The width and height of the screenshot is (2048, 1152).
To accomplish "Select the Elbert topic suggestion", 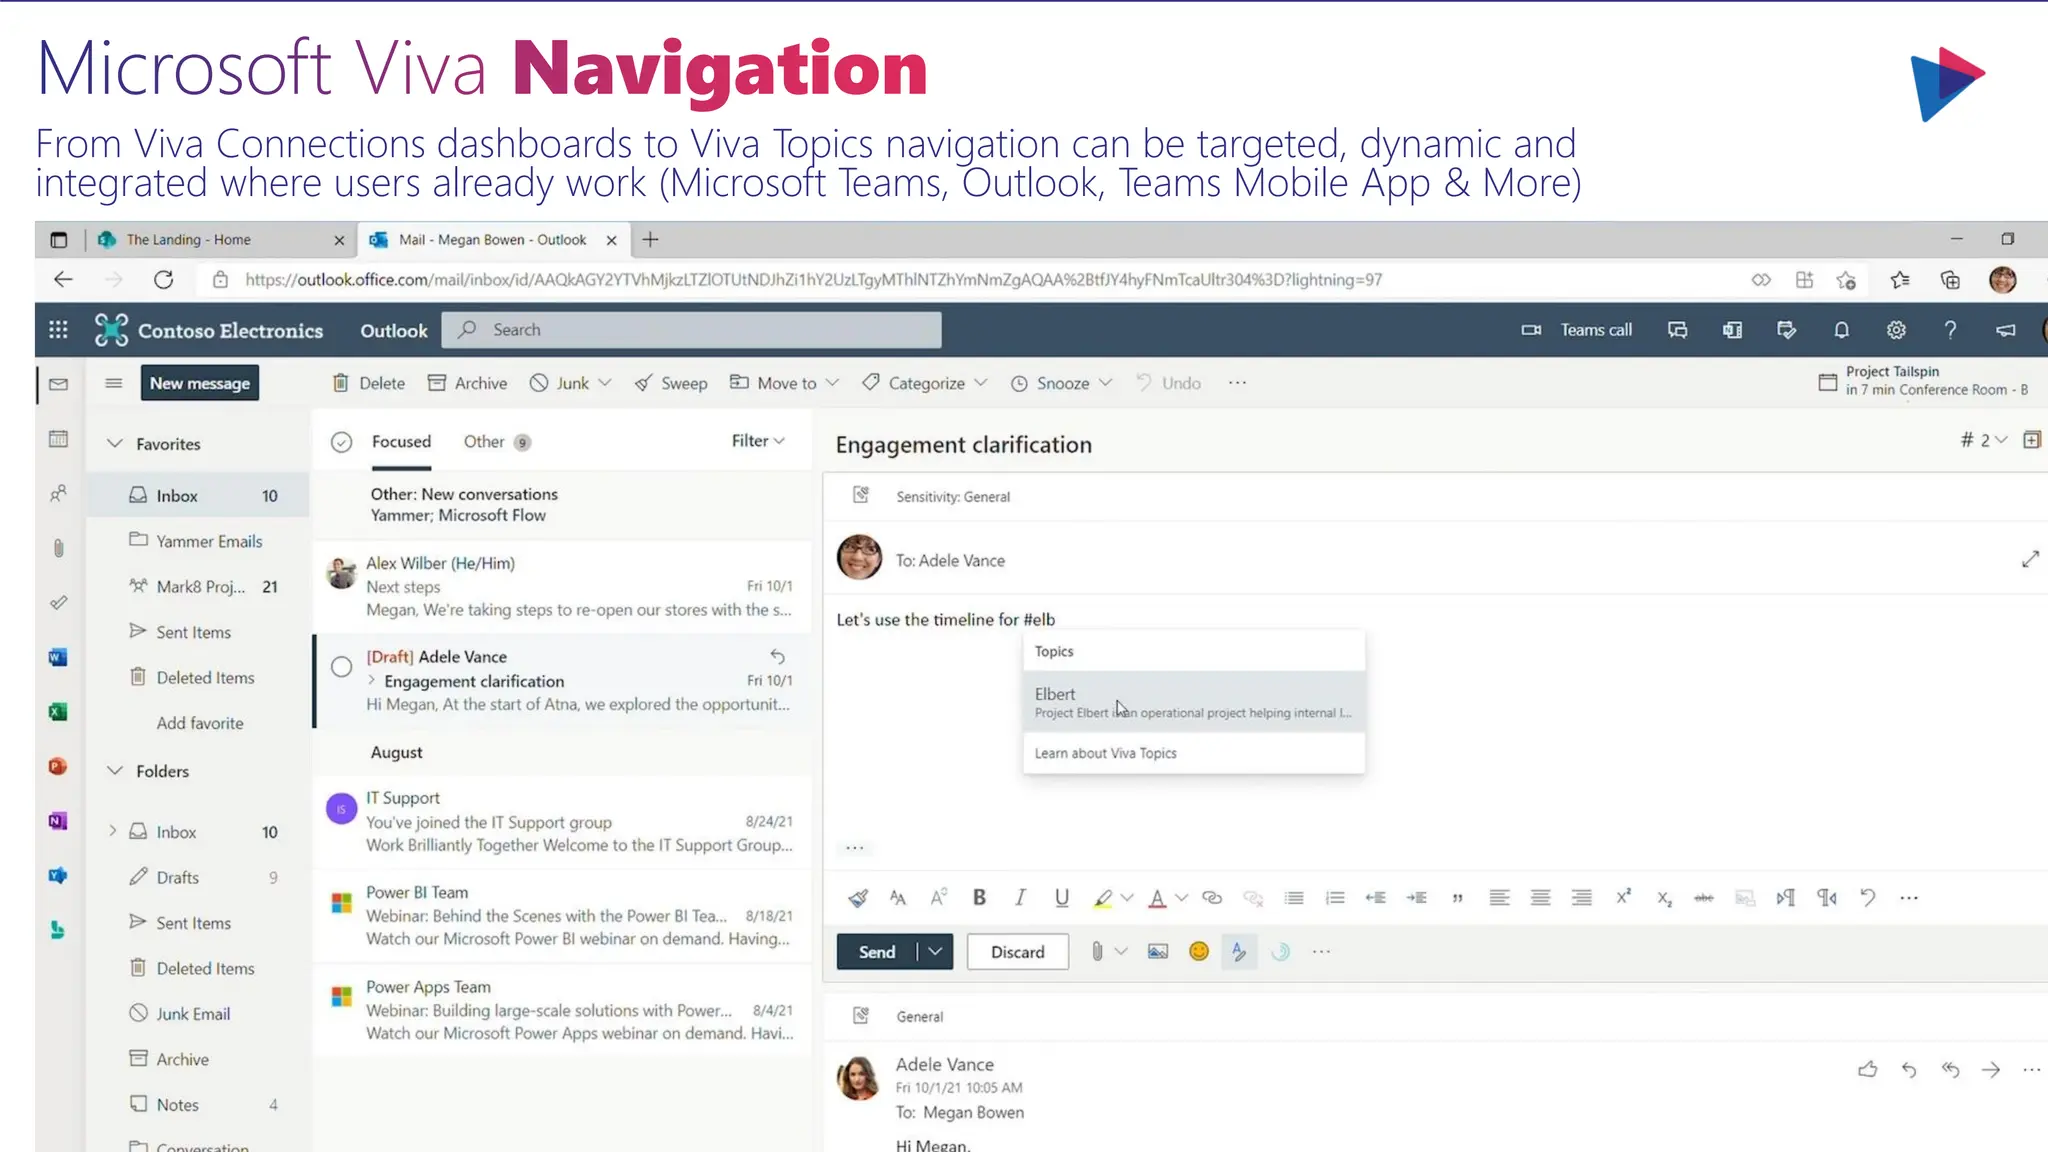I will click(x=1193, y=702).
